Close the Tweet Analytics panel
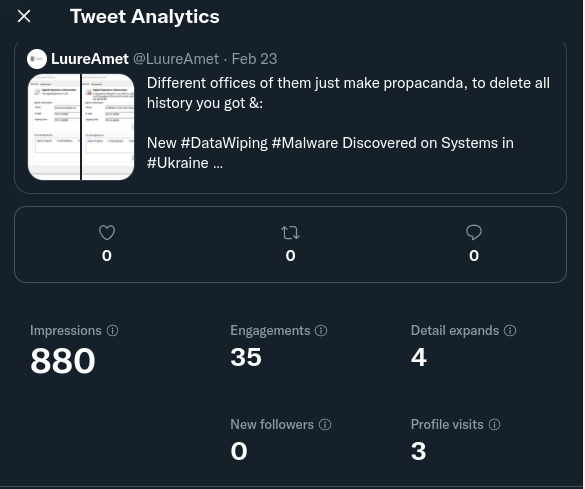 (24, 16)
